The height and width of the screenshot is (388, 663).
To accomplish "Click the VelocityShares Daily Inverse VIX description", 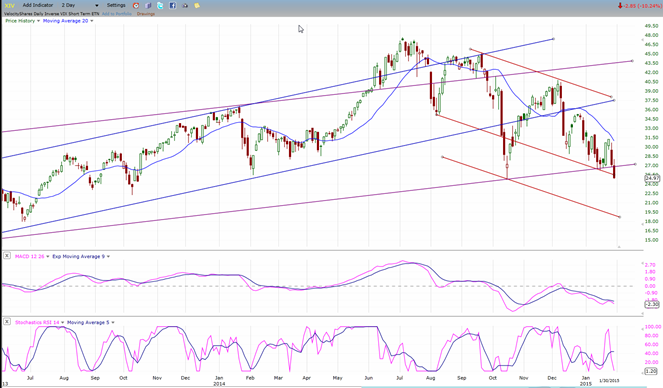I will (x=52, y=14).
